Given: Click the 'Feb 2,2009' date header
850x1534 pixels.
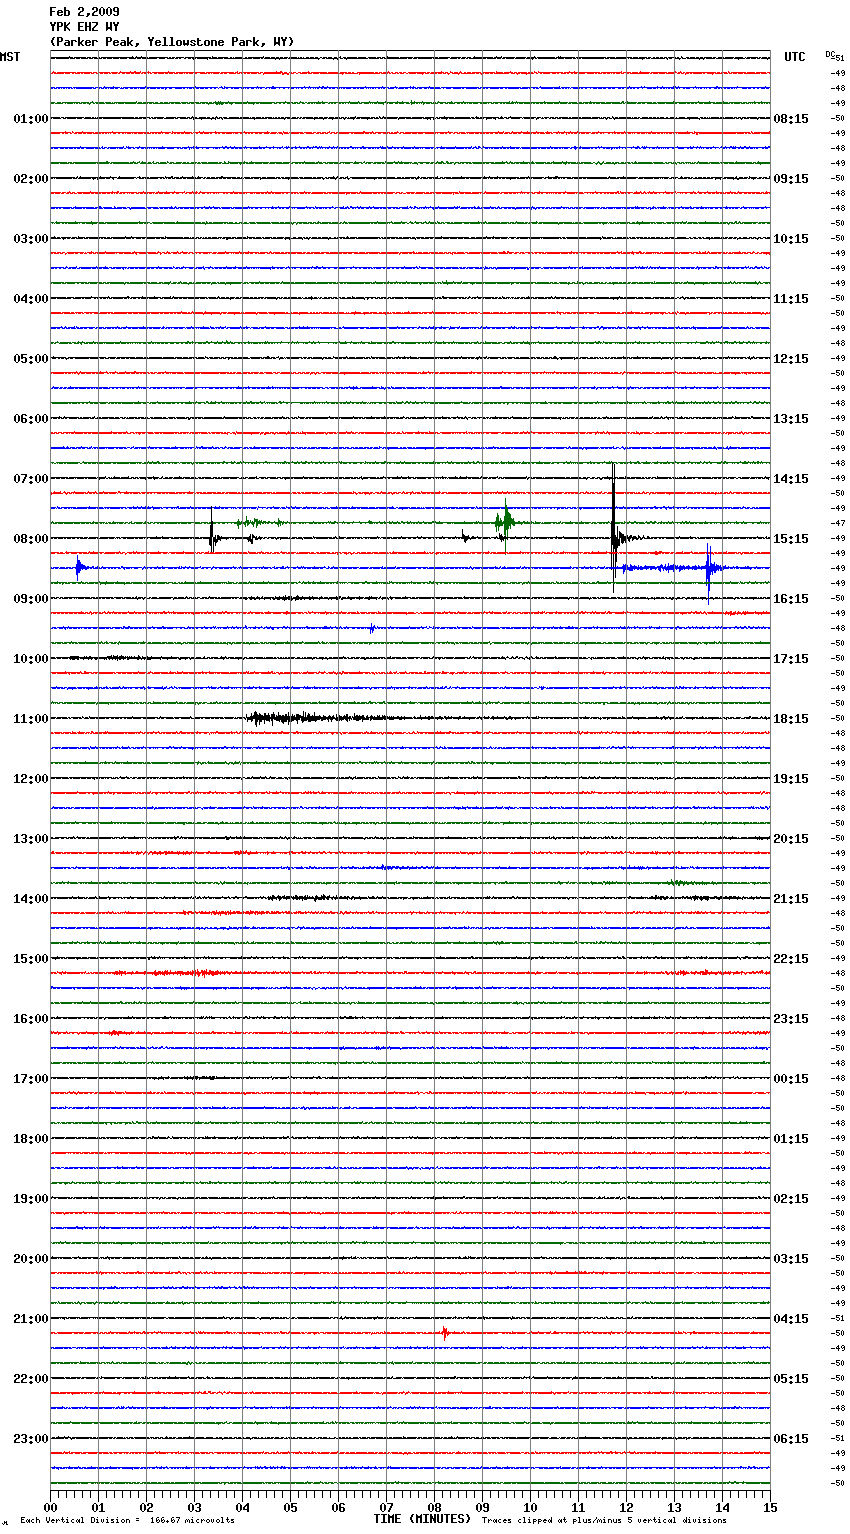Looking at the screenshot, I should [x=84, y=12].
